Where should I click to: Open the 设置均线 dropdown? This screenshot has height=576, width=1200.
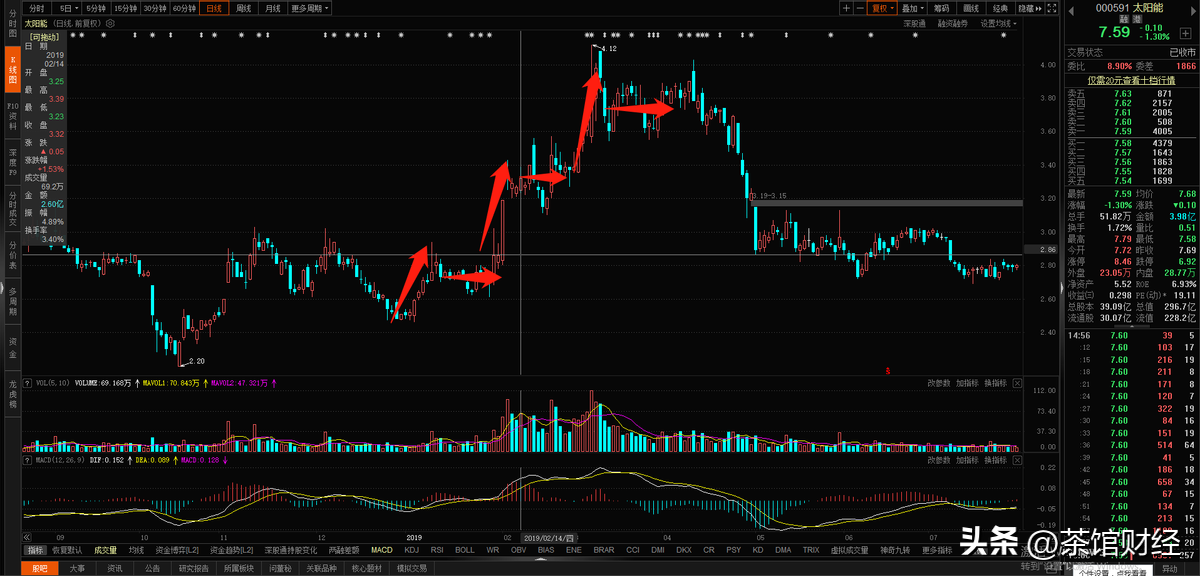998,22
